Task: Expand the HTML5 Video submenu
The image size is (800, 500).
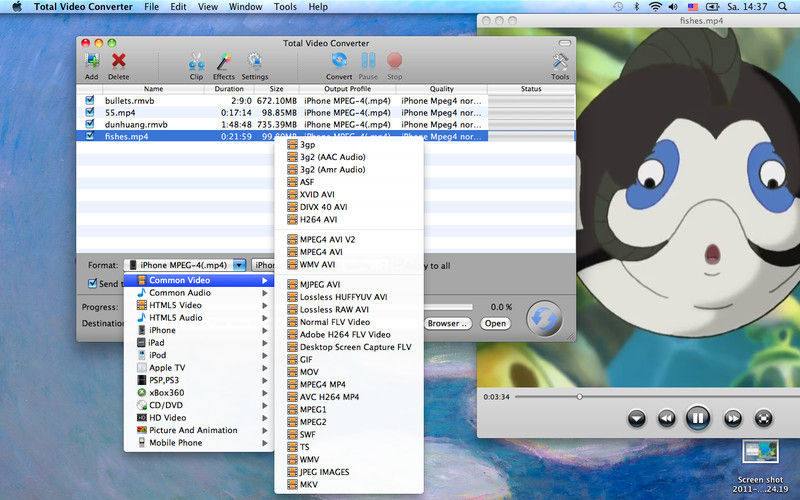Action: click(x=199, y=305)
